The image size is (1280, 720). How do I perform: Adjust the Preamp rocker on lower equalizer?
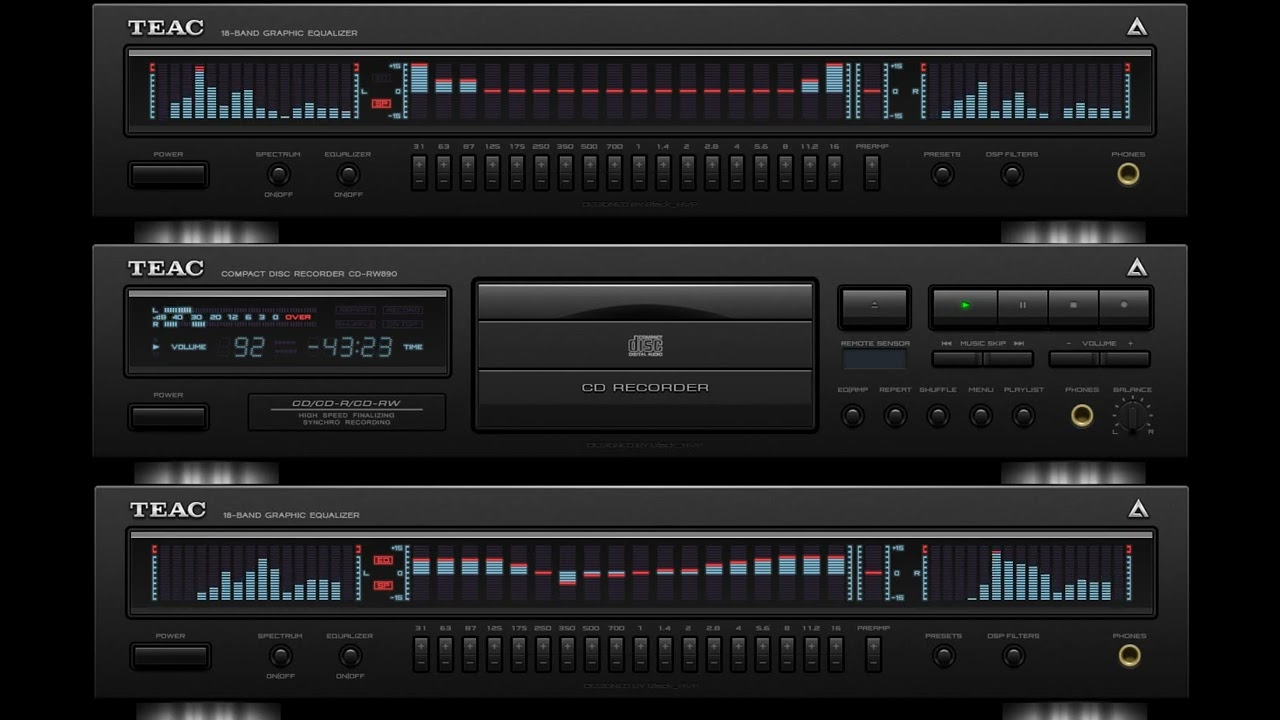pos(874,655)
